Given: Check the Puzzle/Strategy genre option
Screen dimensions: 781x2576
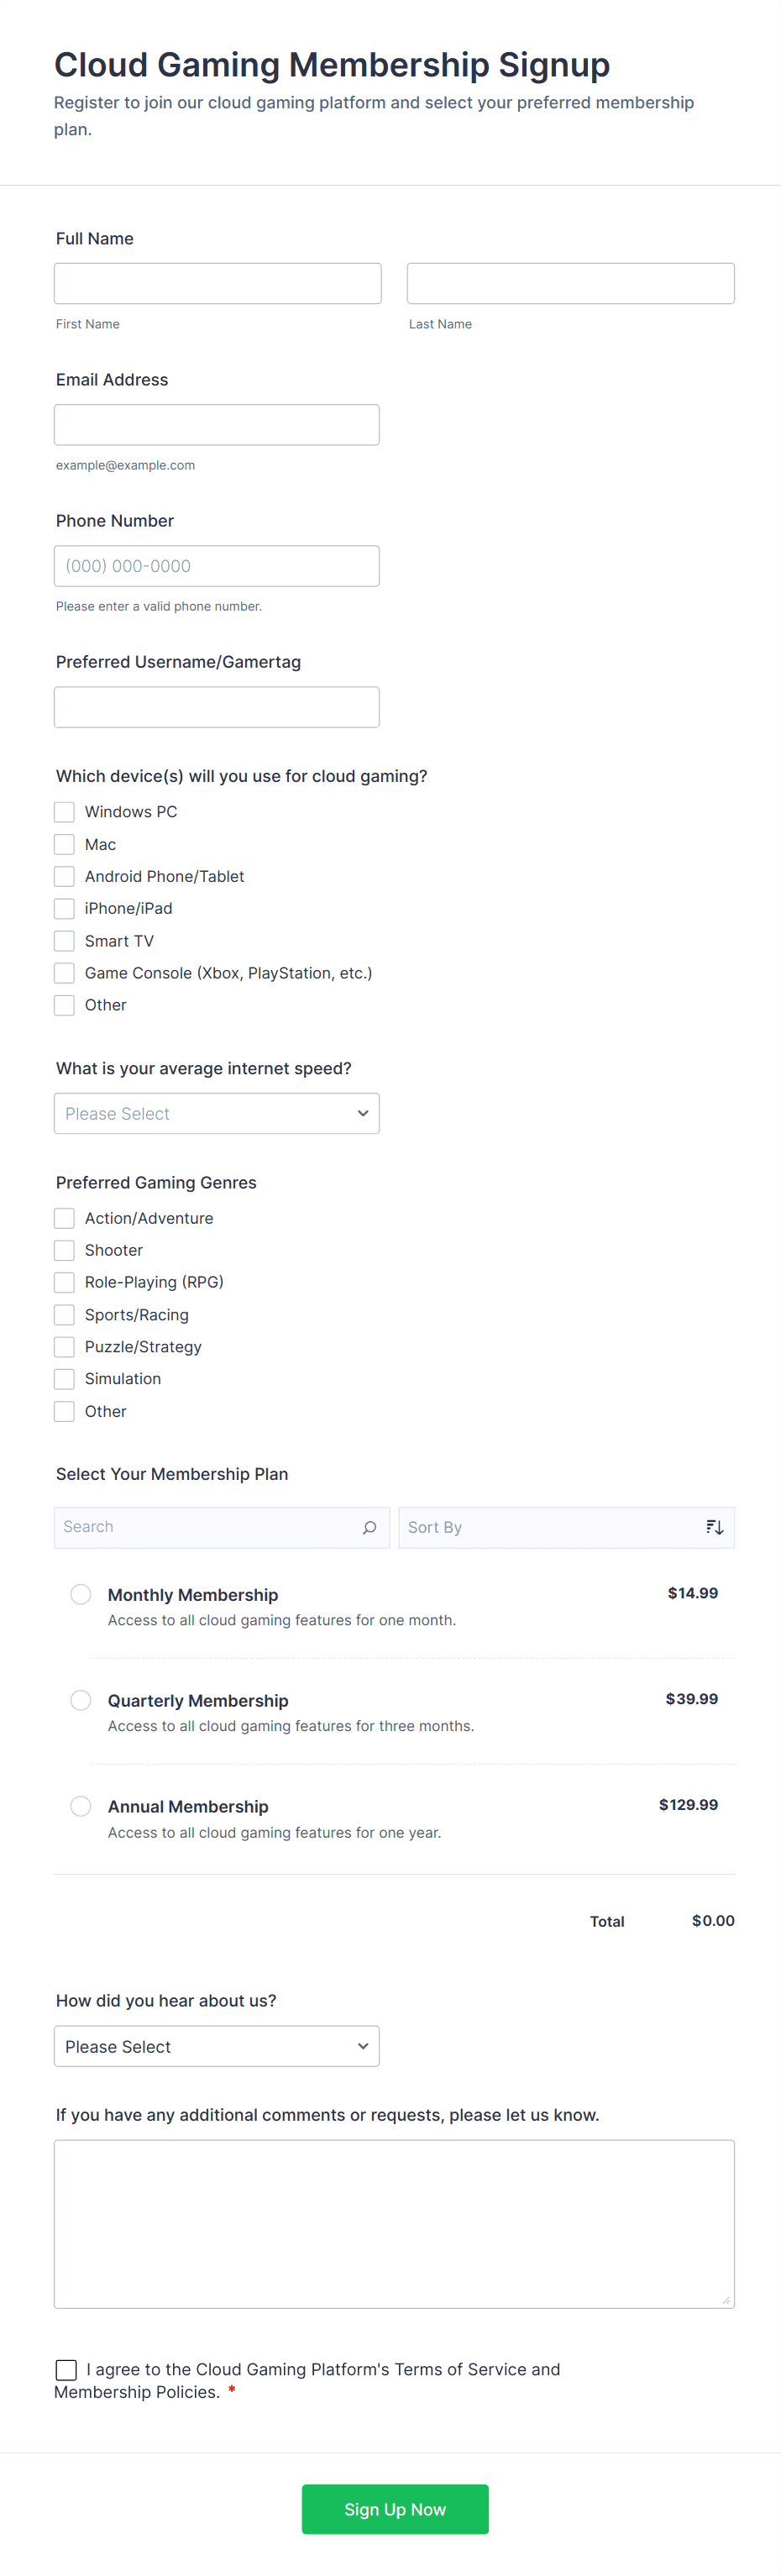Looking at the screenshot, I should coord(64,1347).
